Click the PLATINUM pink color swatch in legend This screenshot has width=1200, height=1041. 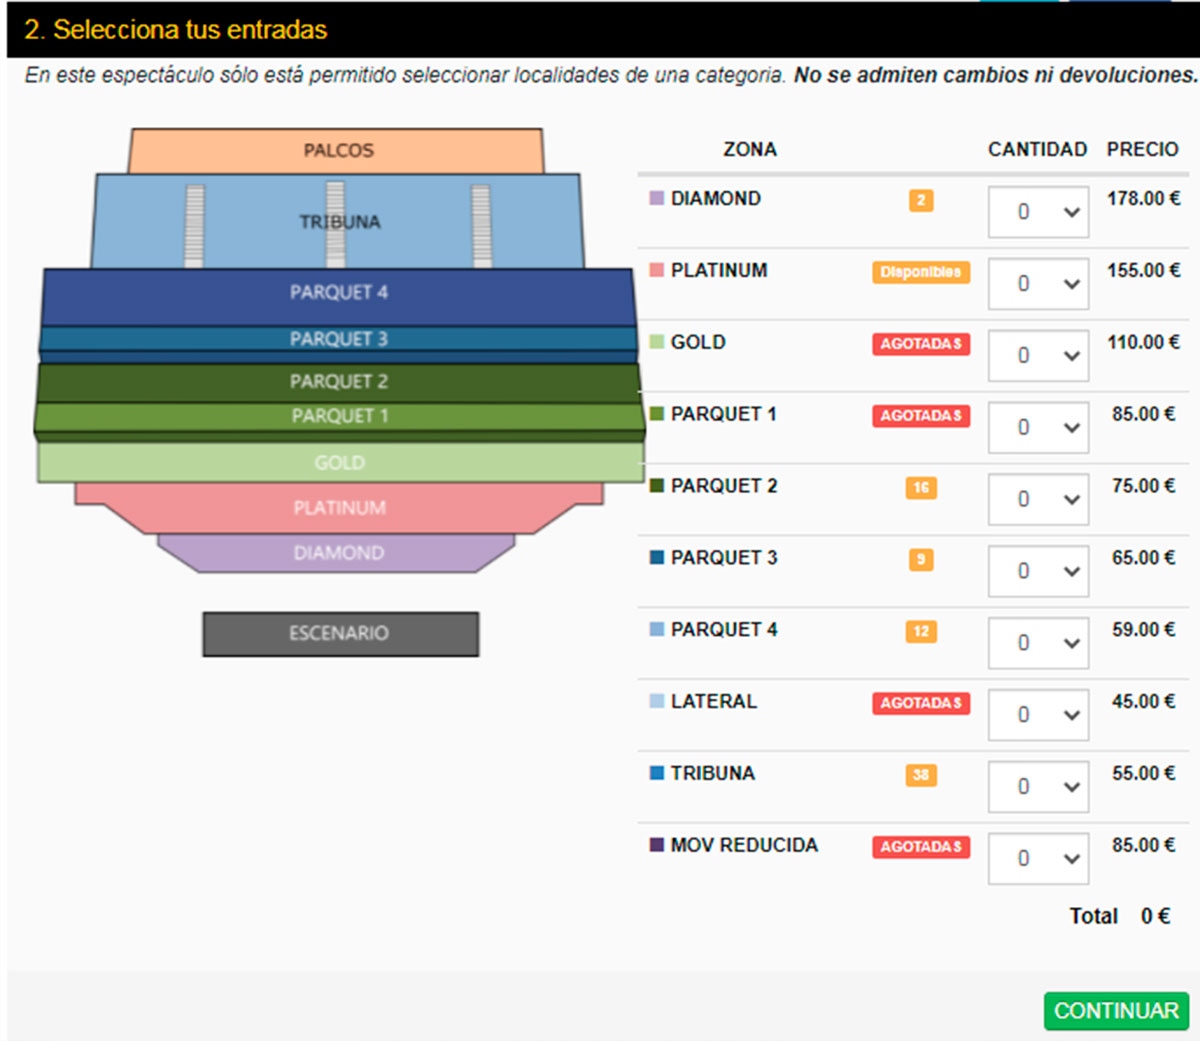[x=657, y=270]
